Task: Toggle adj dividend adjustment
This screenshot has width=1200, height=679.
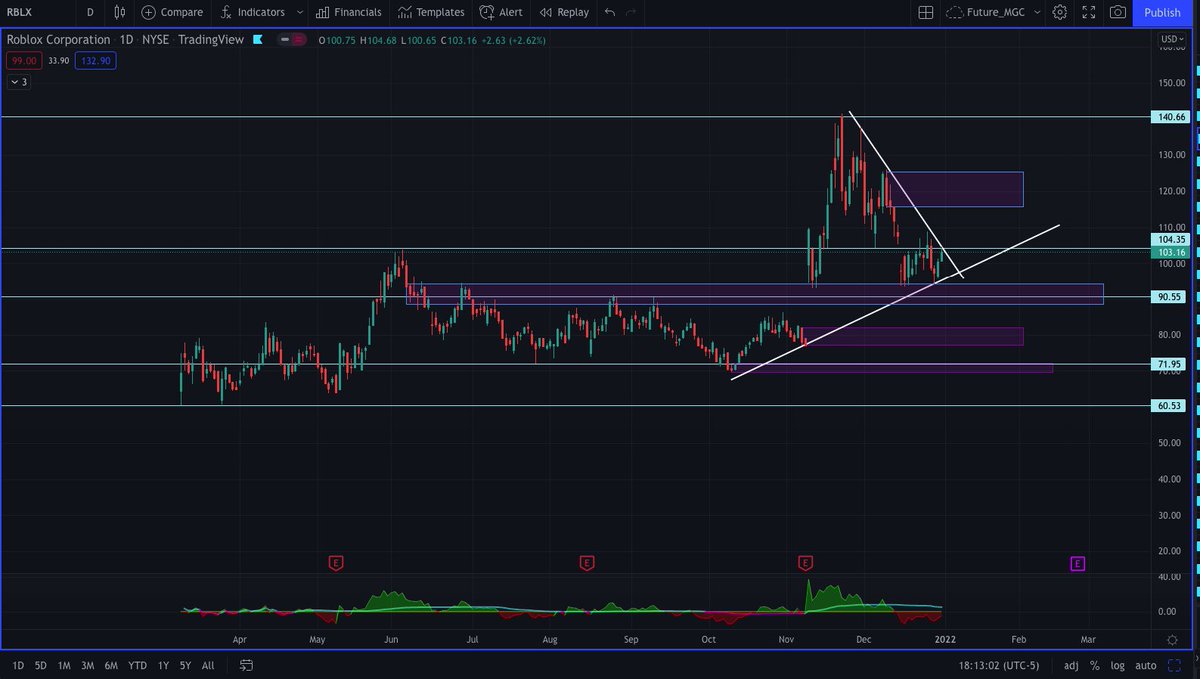Action: tap(1071, 665)
